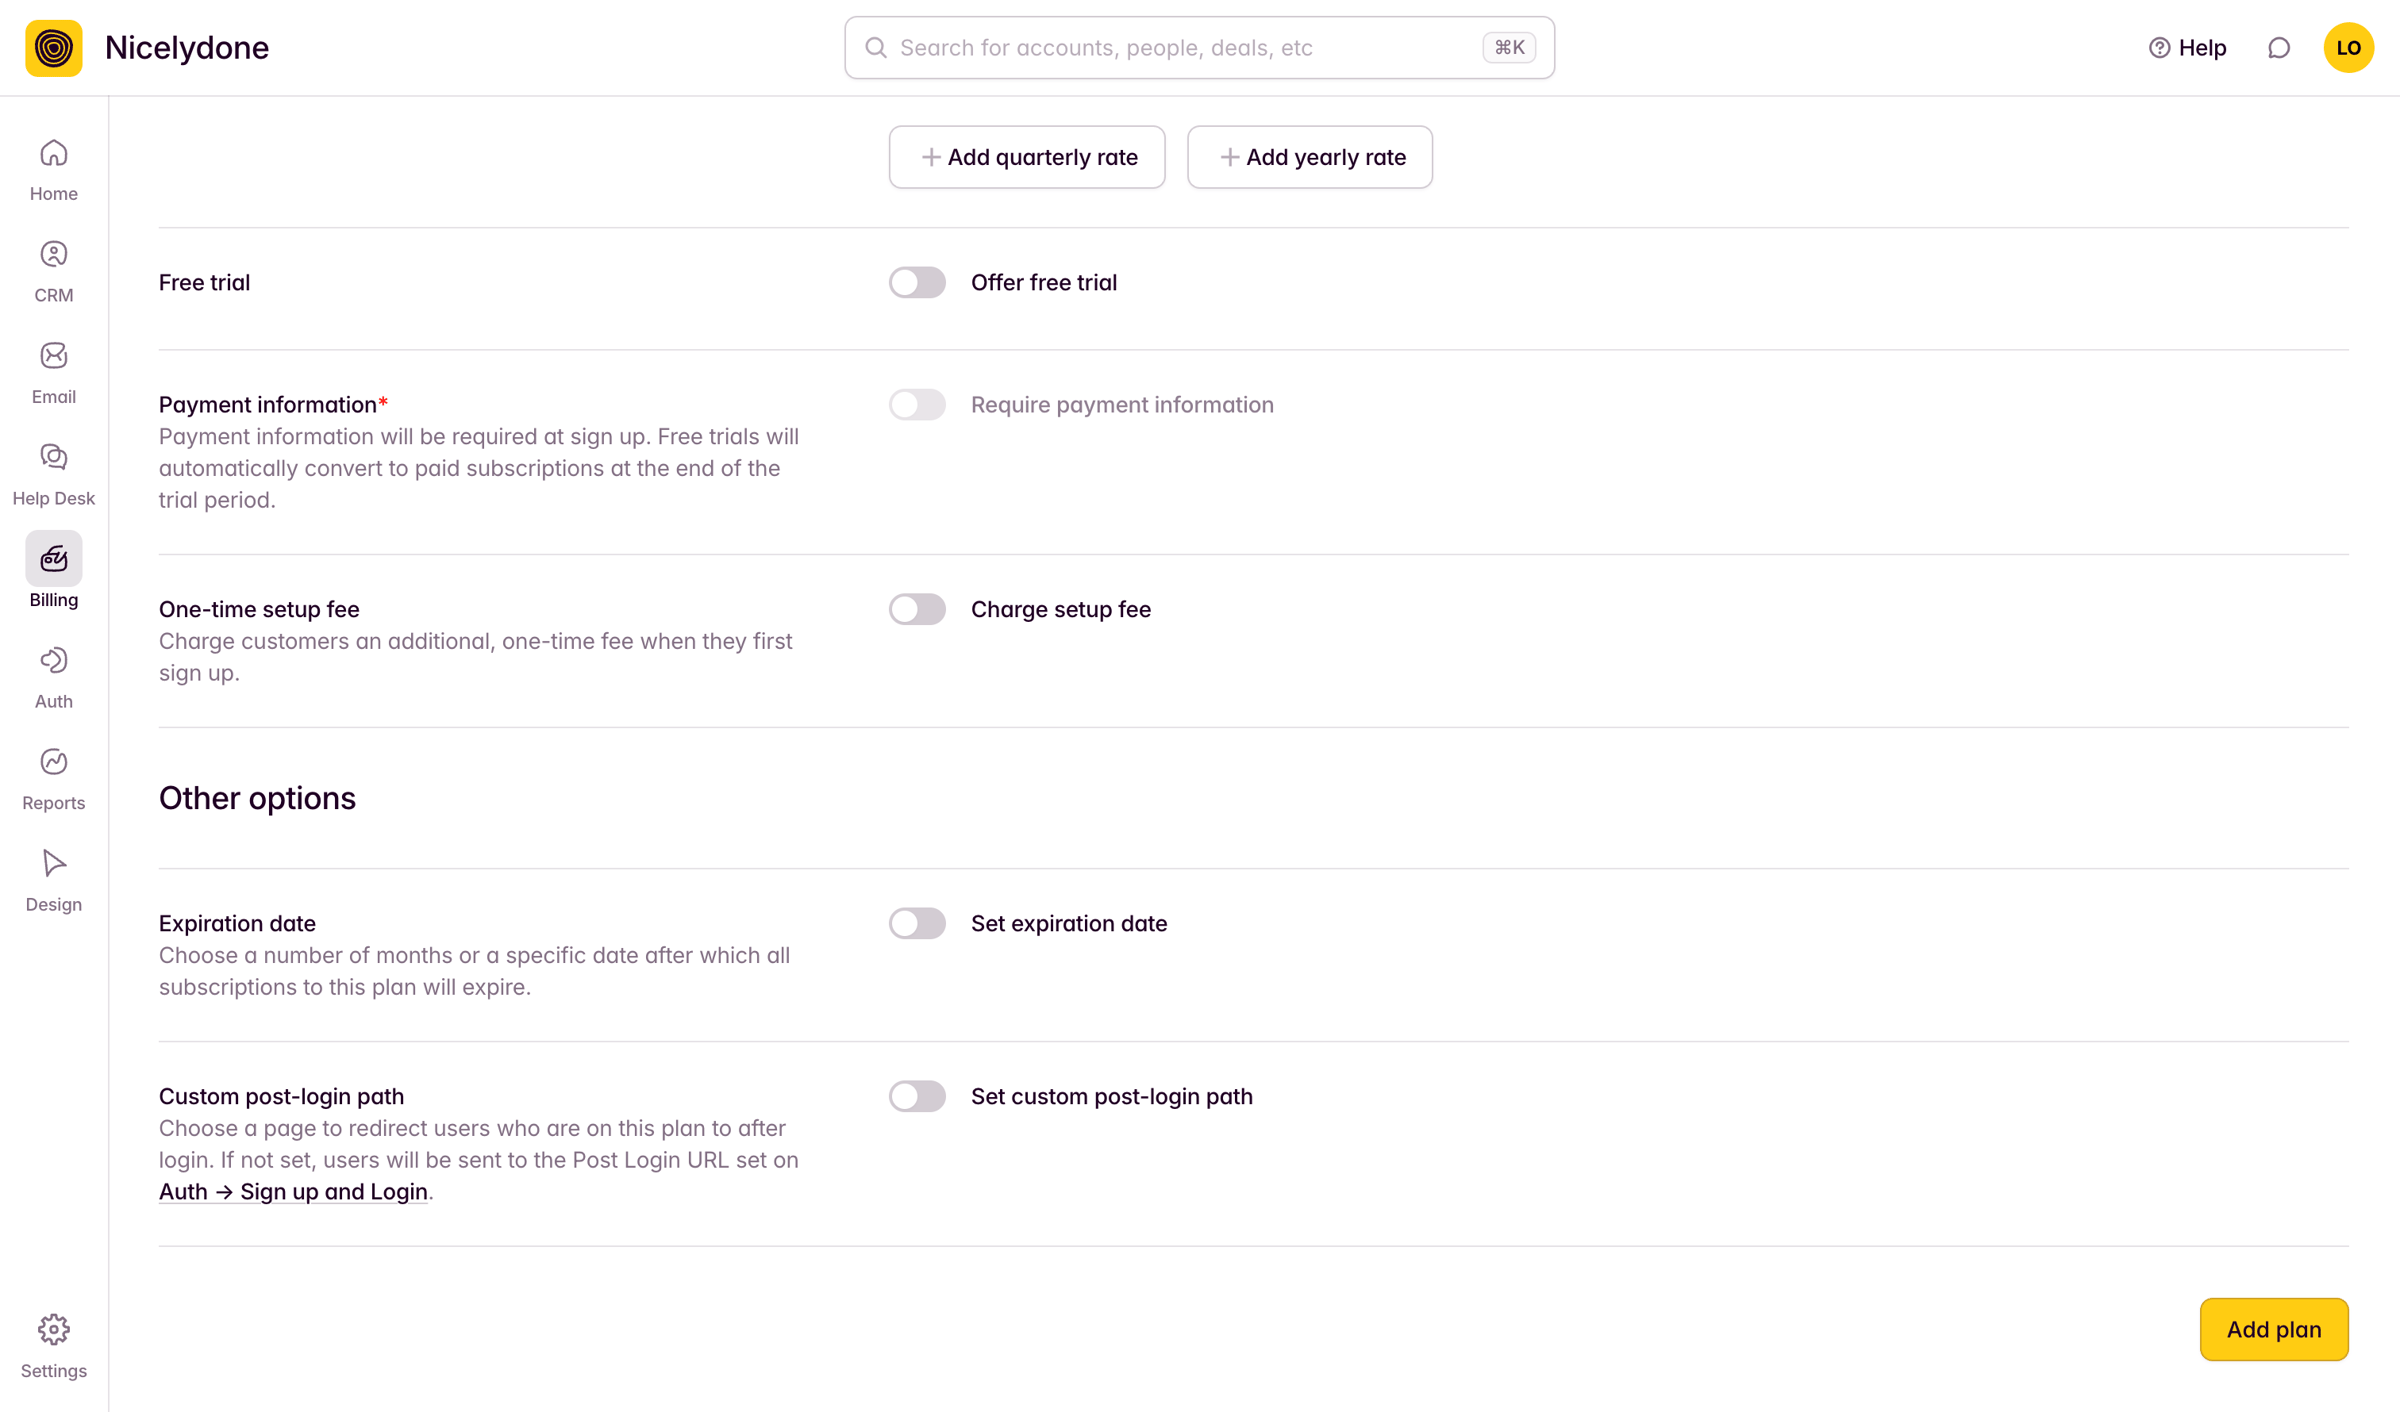Open the Design sidebar icon

click(x=53, y=882)
